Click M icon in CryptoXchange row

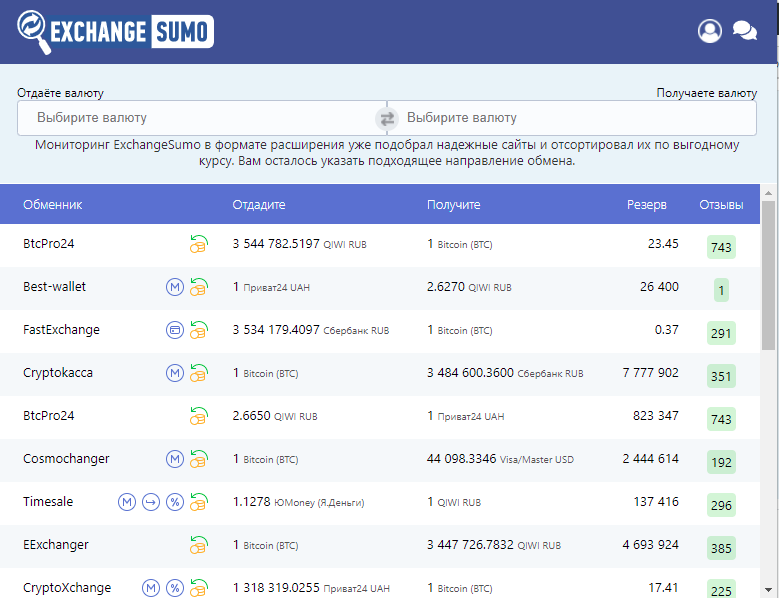151,588
